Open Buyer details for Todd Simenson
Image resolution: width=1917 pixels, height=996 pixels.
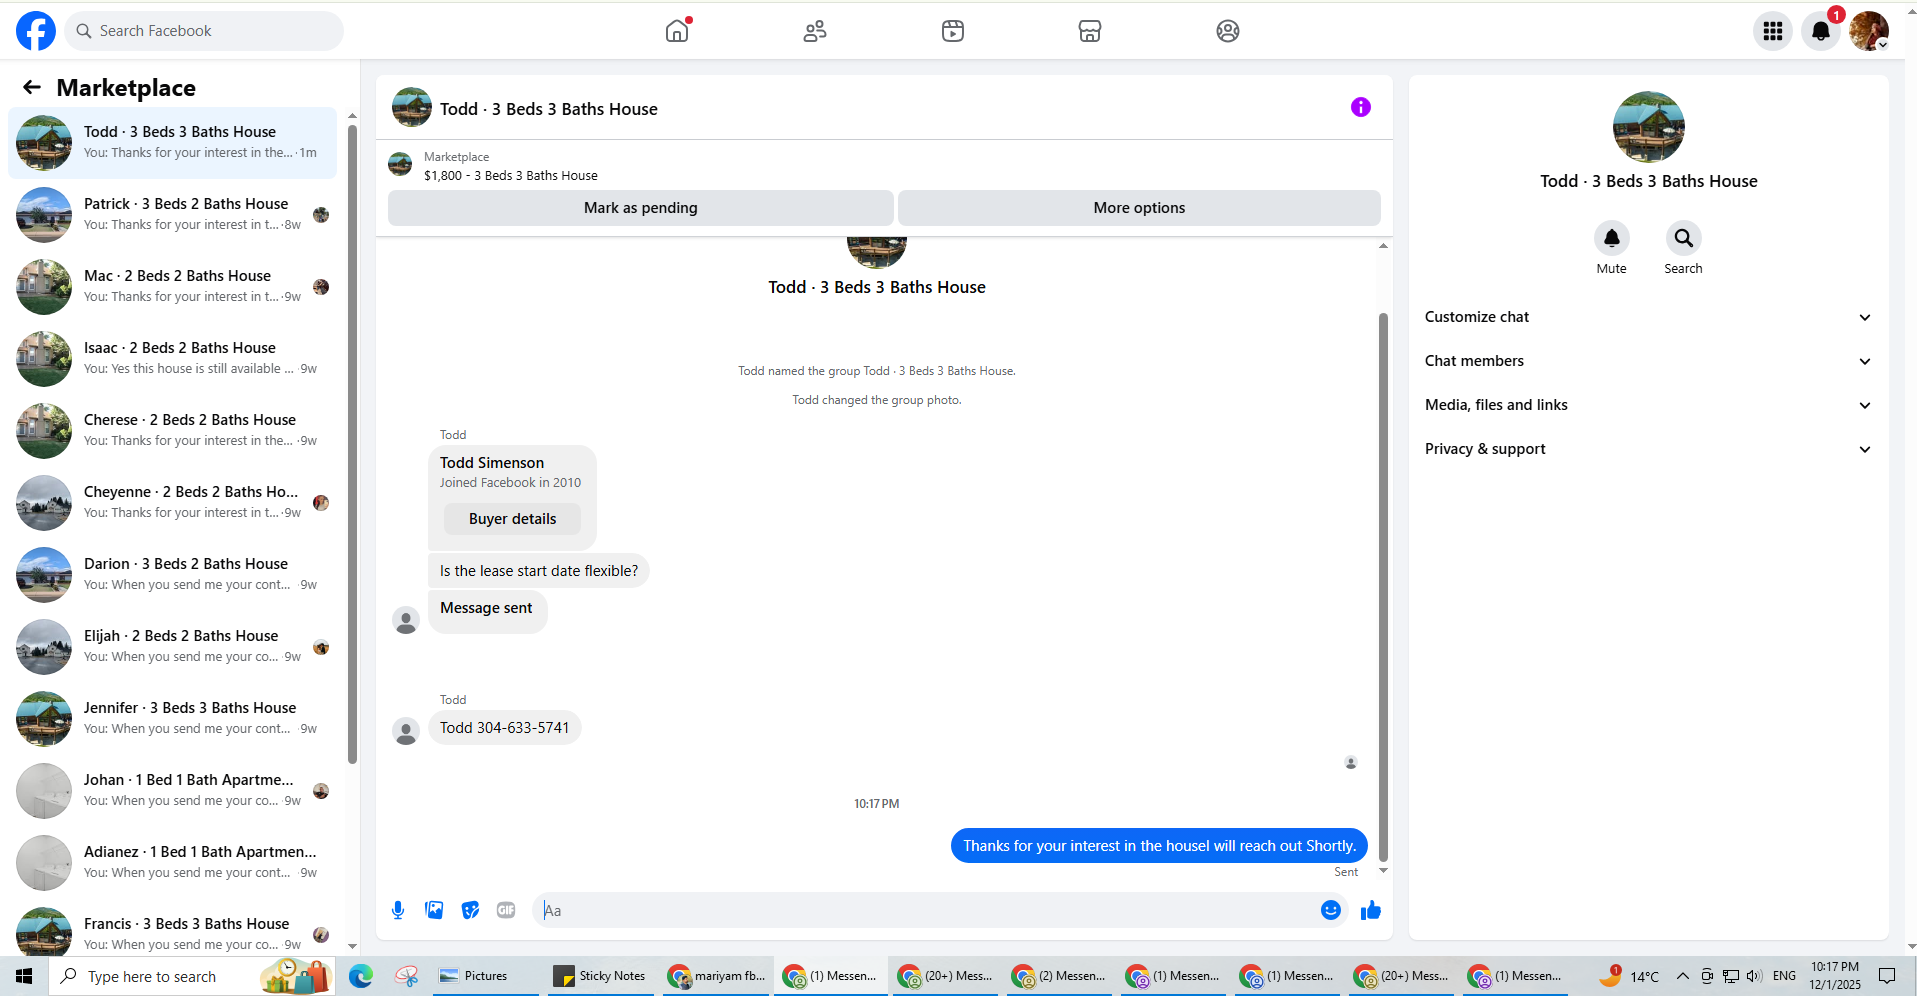click(x=512, y=519)
